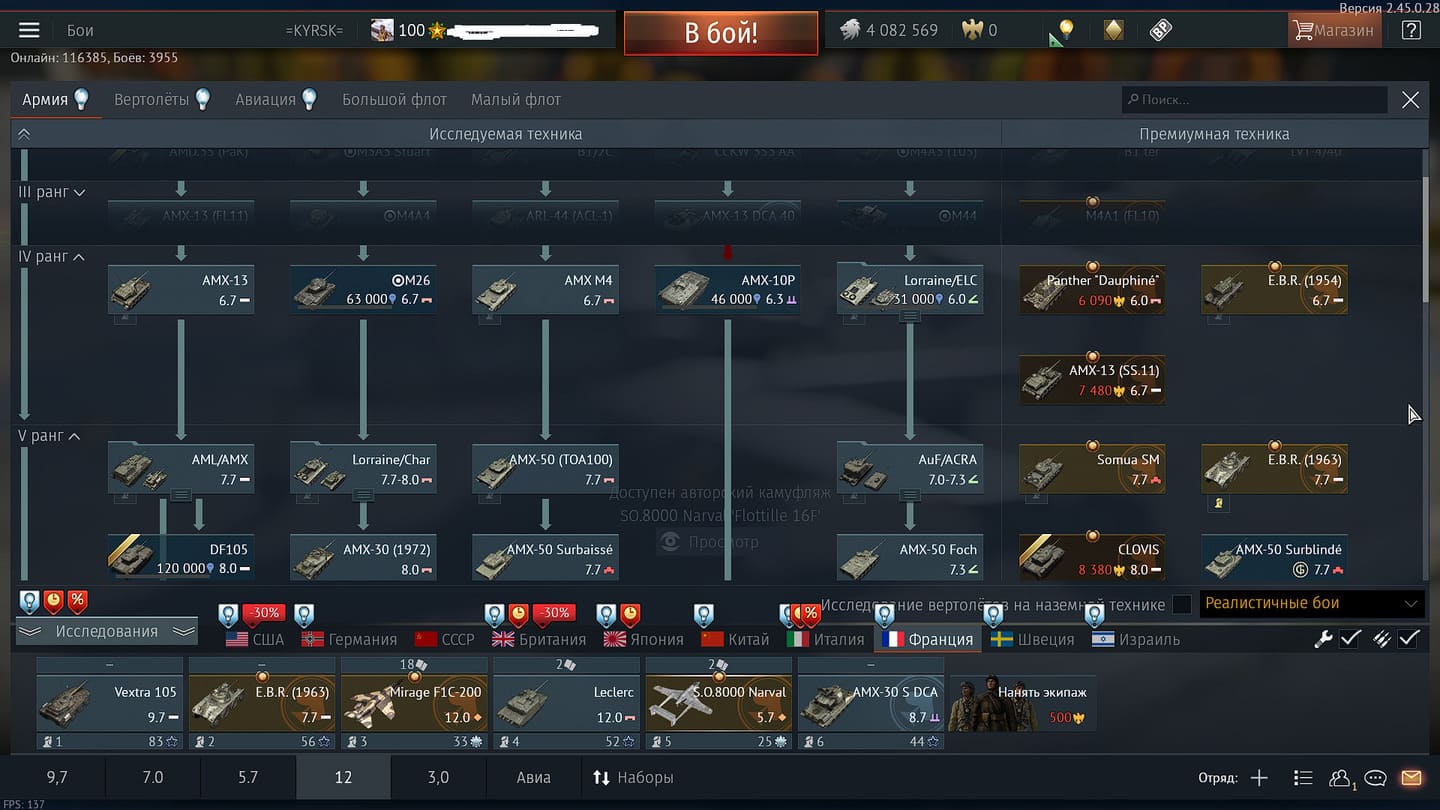Open the Реалистичные бои game mode dropdown
Image resolution: width=1440 pixels, height=810 pixels.
[1311, 603]
